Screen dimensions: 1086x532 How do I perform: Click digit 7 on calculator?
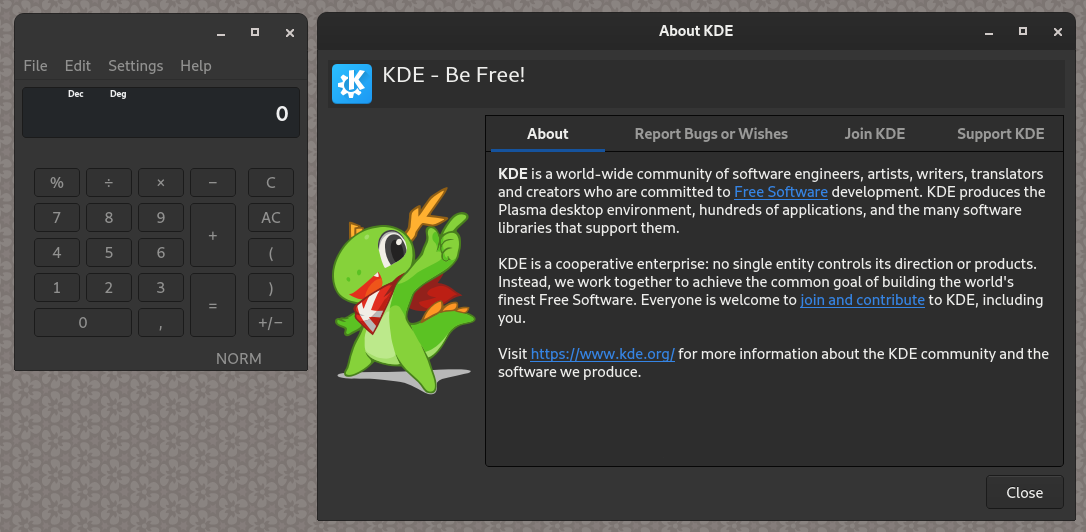coord(57,218)
